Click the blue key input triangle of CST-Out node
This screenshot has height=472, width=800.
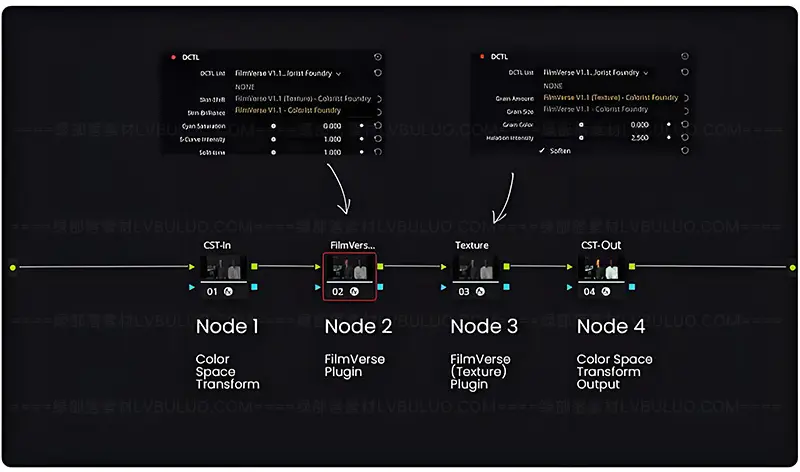point(569,287)
